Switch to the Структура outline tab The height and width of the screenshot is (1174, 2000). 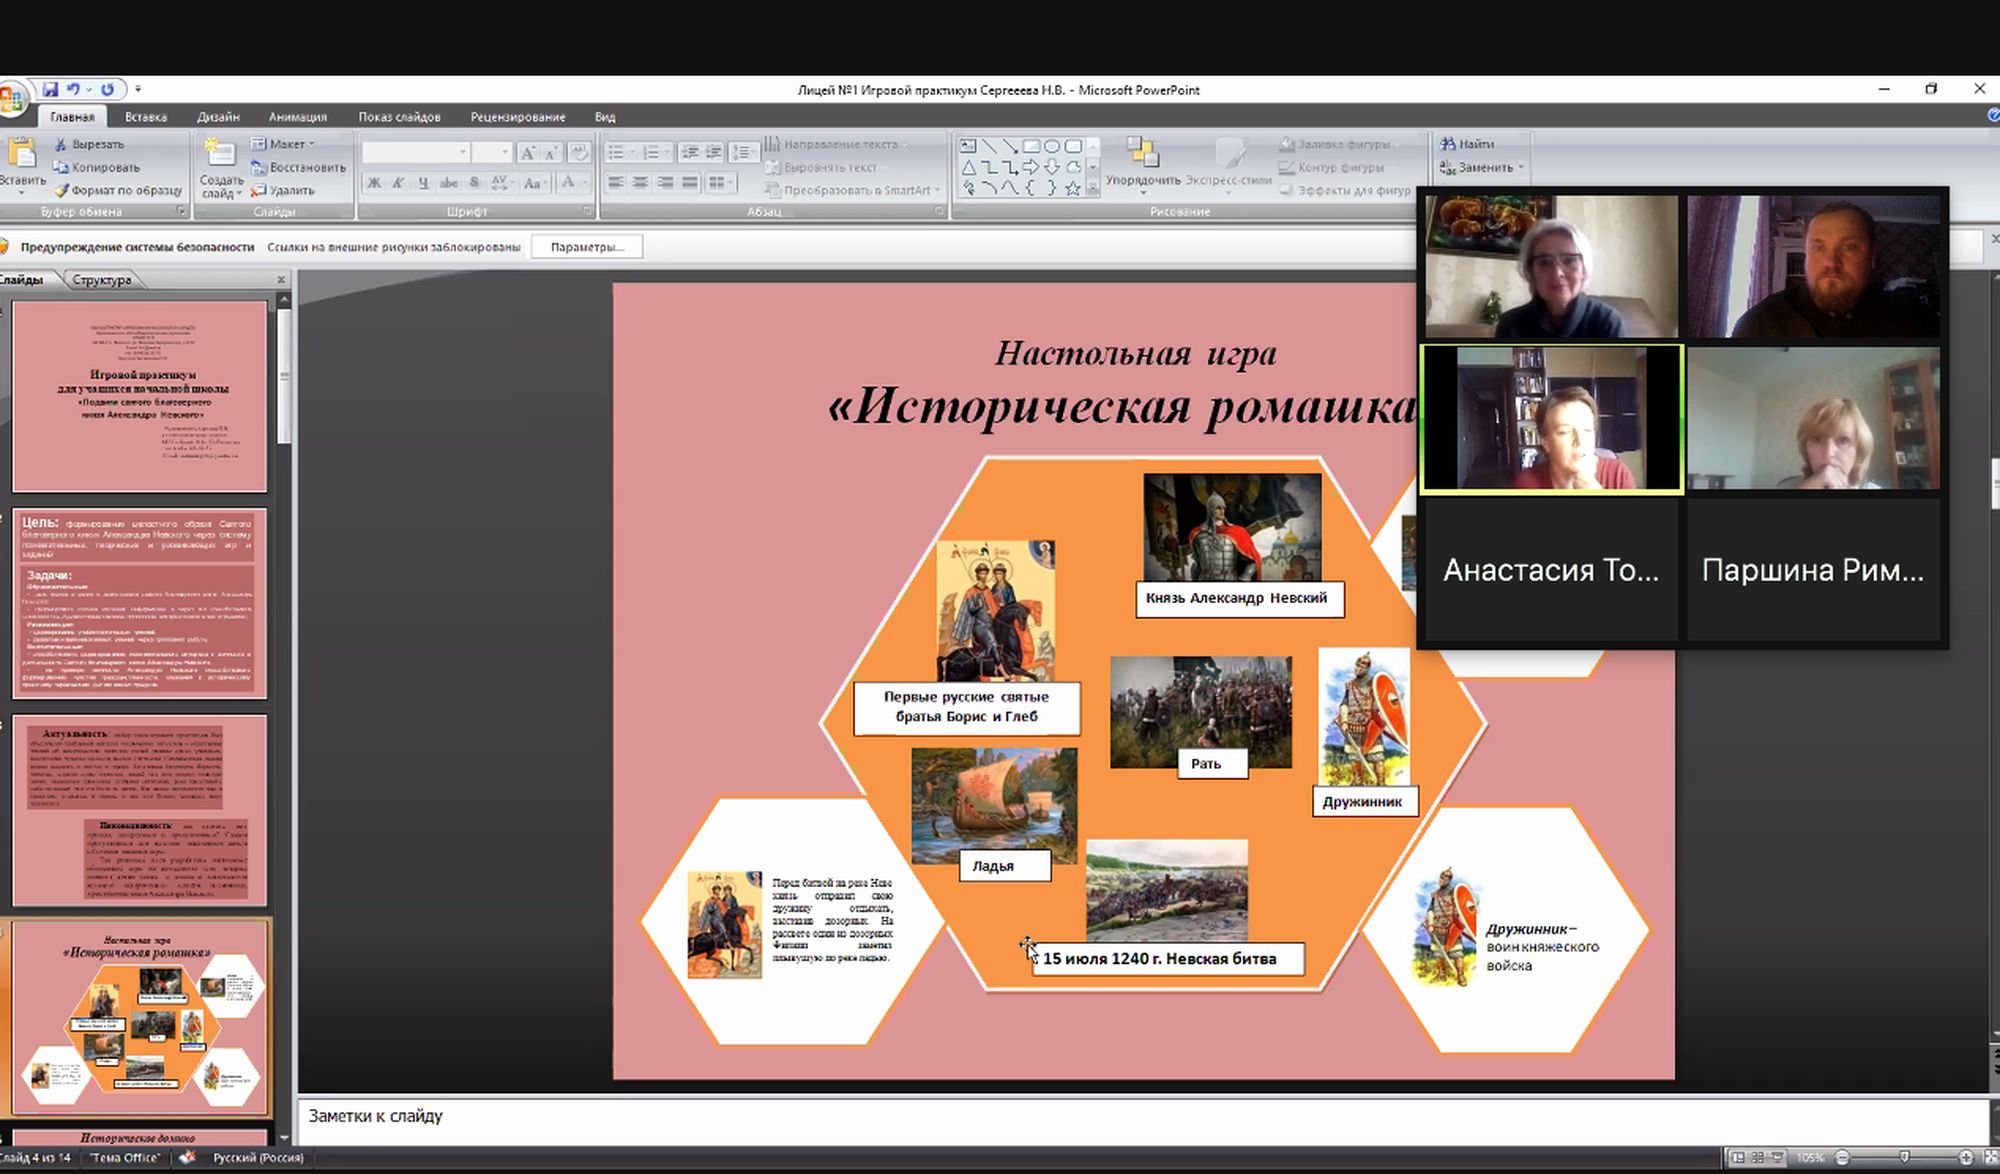[x=102, y=280]
